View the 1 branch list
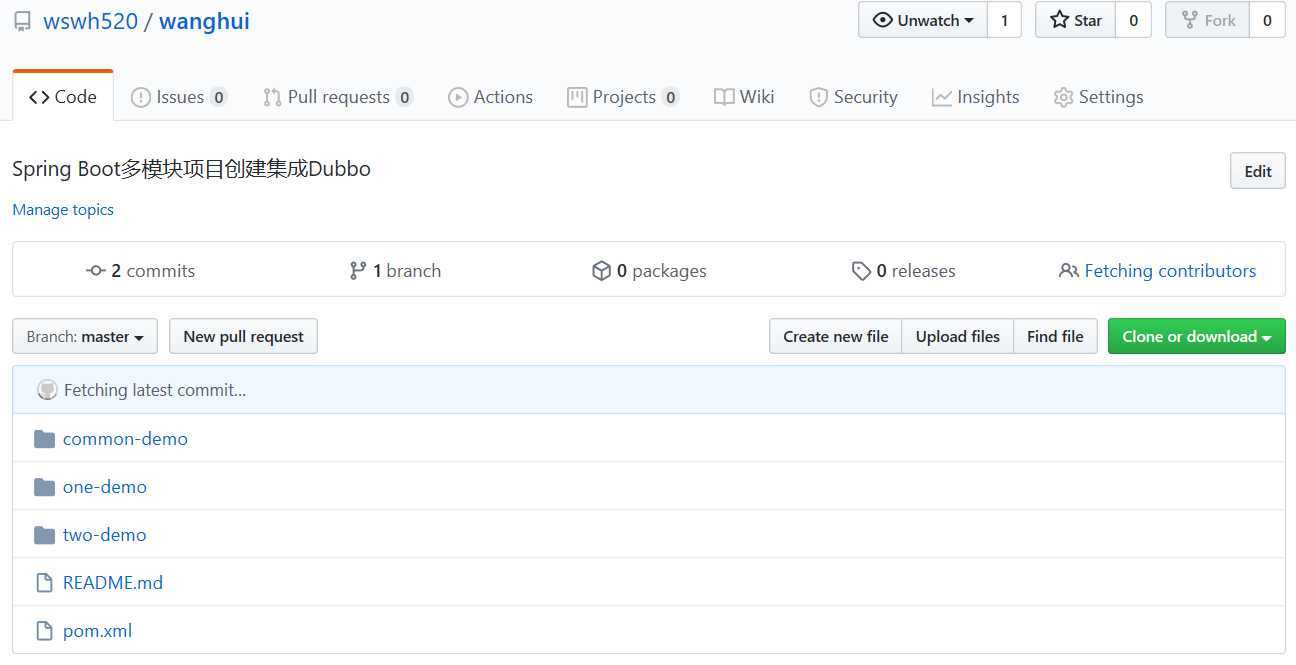 [395, 271]
